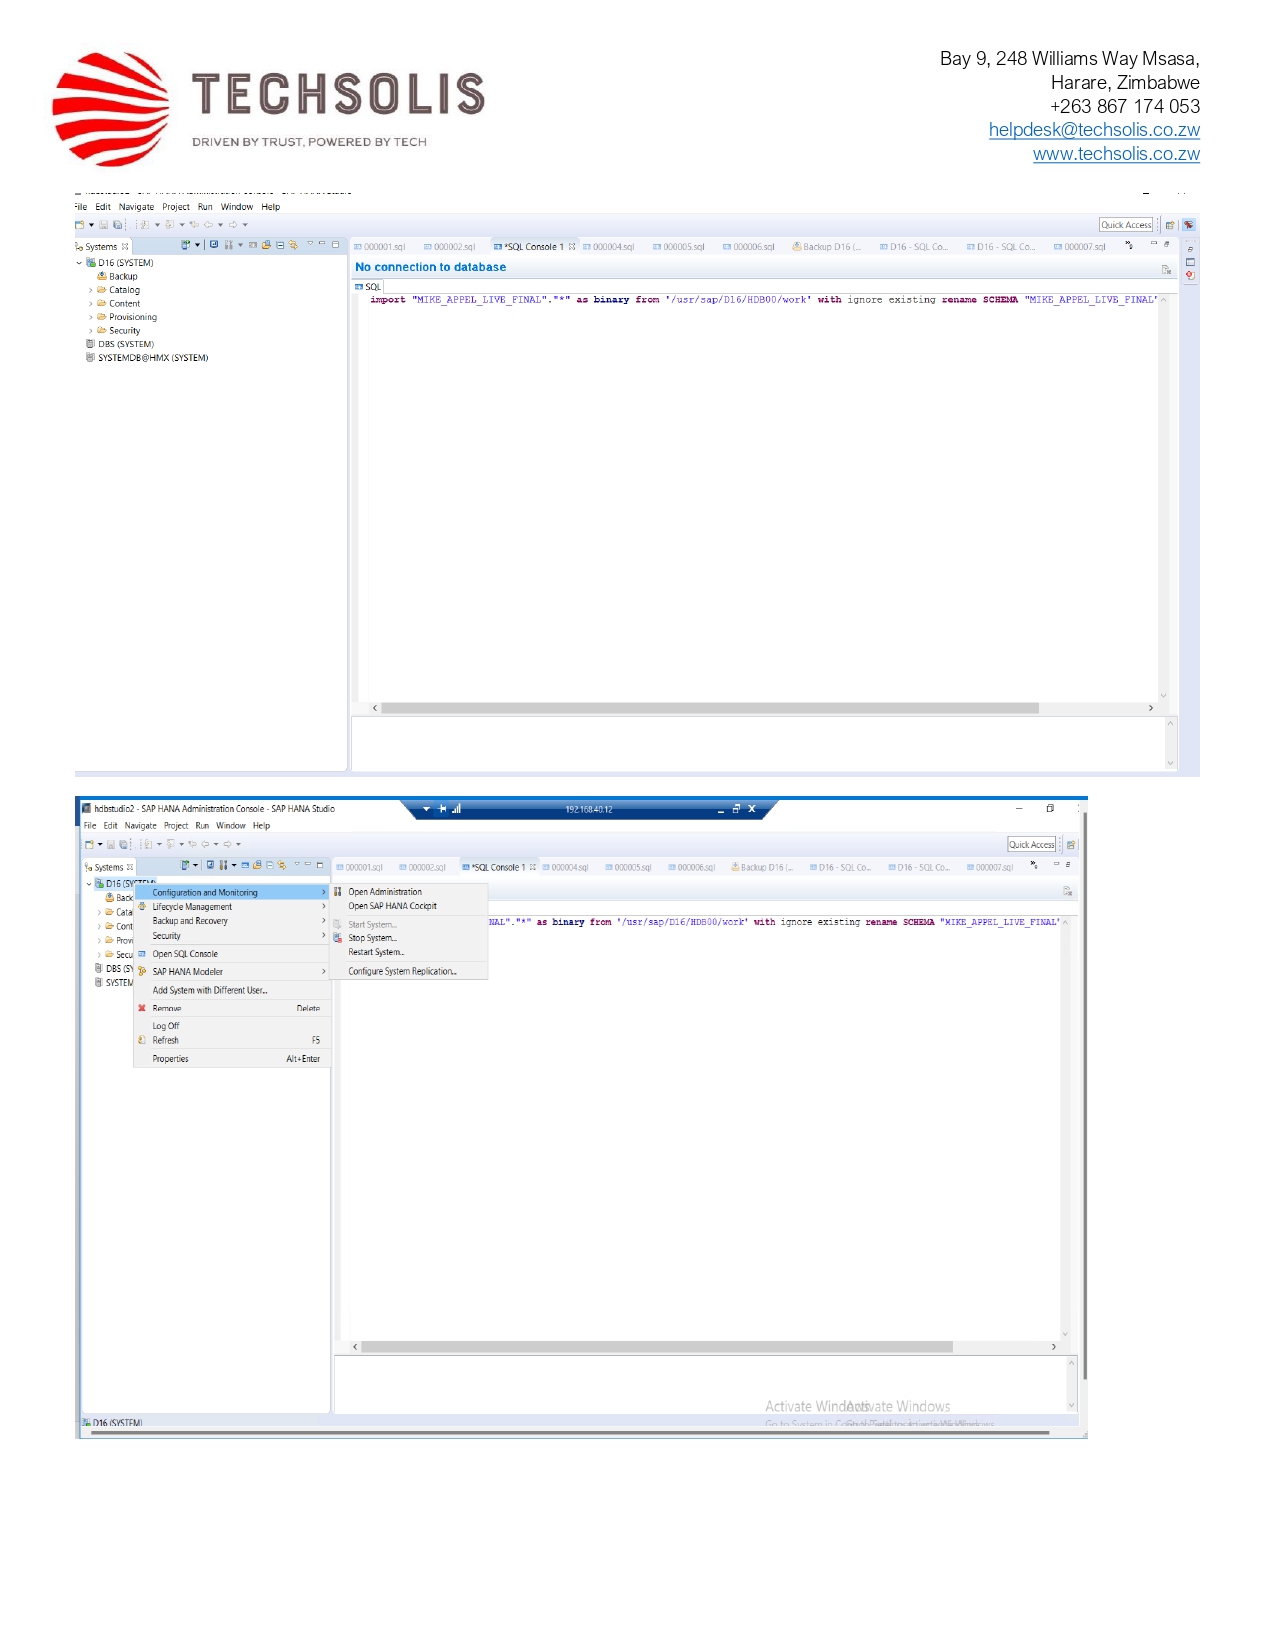1275x1650 pixels.
Task: Switch to Backup D16 tab in upper screenshot
Action: click(826, 247)
